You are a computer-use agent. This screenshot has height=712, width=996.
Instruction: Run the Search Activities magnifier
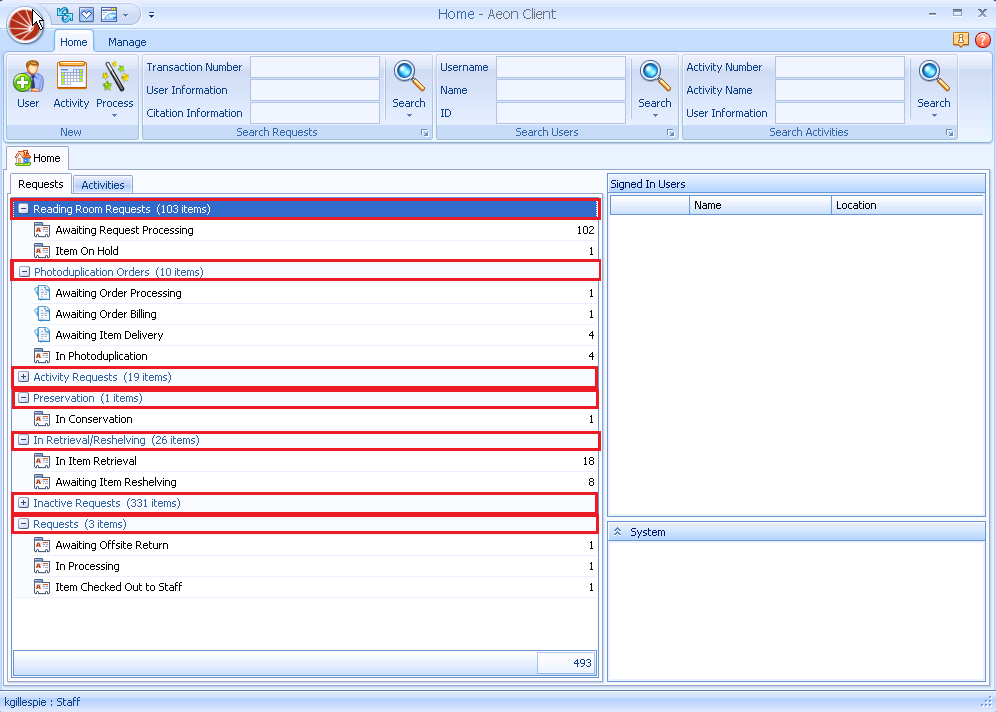coord(933,85)
